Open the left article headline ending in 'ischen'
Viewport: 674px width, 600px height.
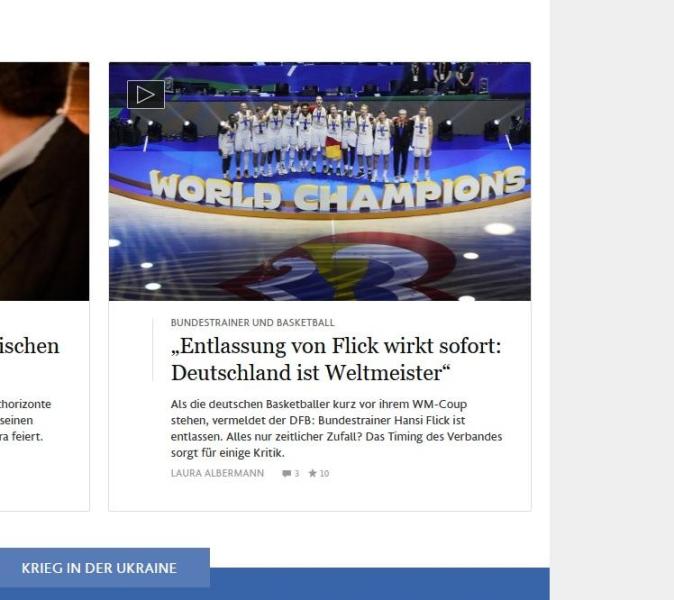pos(29,346)
